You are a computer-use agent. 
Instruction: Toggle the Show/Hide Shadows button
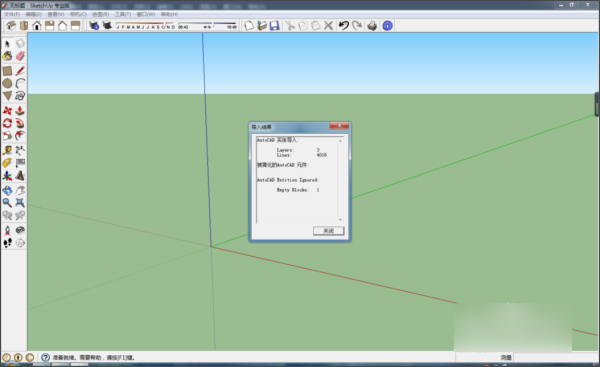[x=107, y=26]
